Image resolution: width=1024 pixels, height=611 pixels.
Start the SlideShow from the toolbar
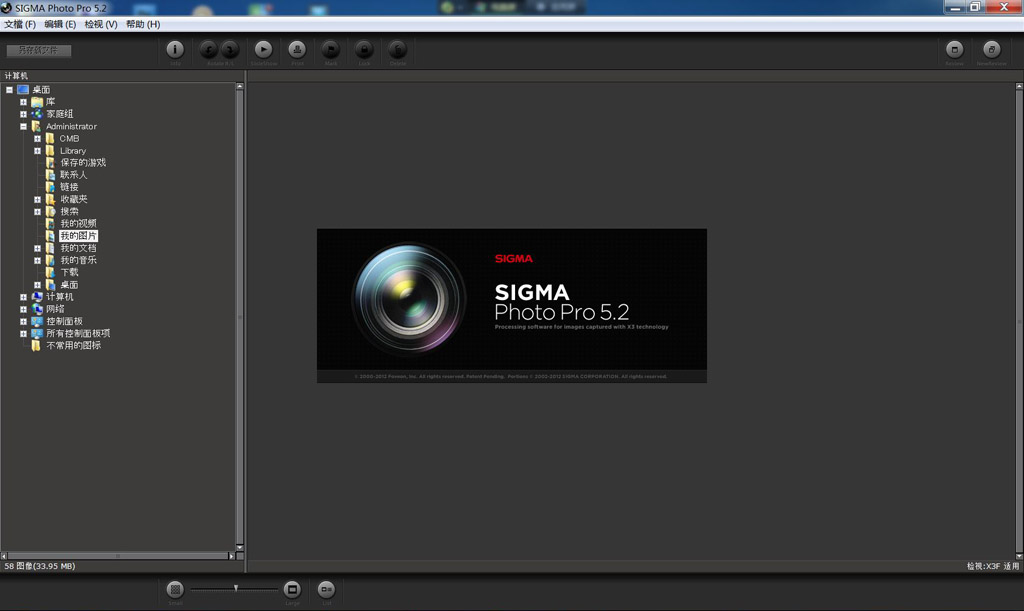pos(263,49)
